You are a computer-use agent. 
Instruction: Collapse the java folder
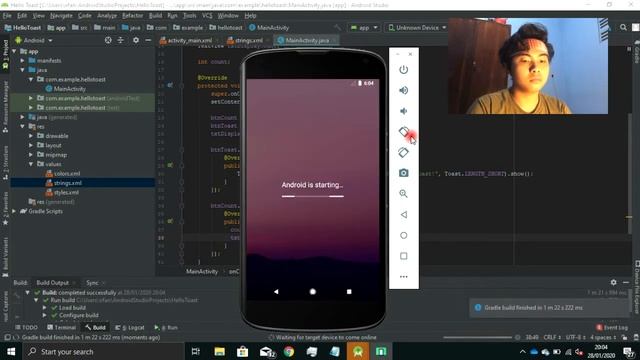(x=23, y=70)
